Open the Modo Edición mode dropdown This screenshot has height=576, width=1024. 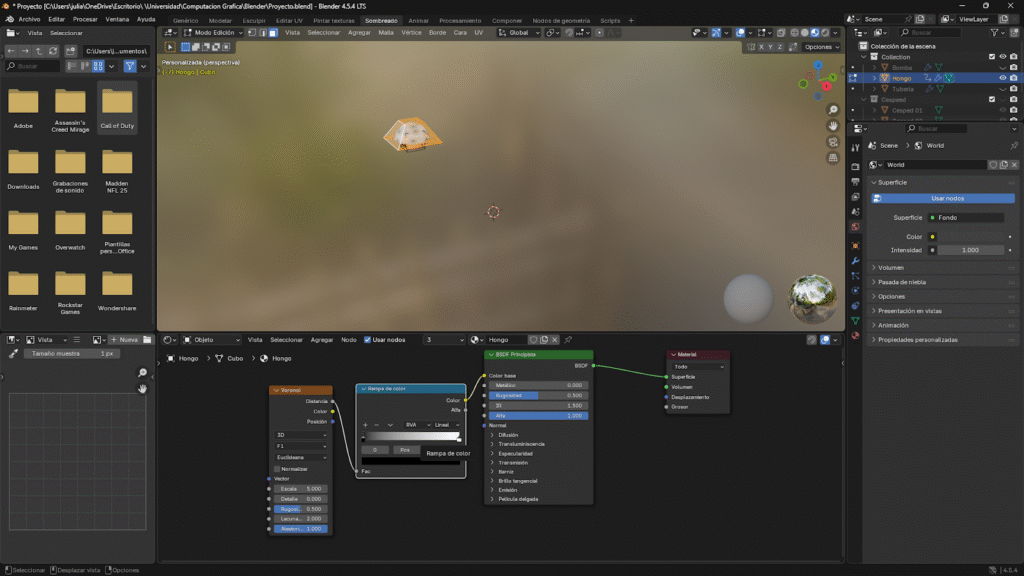click(212, 33)
